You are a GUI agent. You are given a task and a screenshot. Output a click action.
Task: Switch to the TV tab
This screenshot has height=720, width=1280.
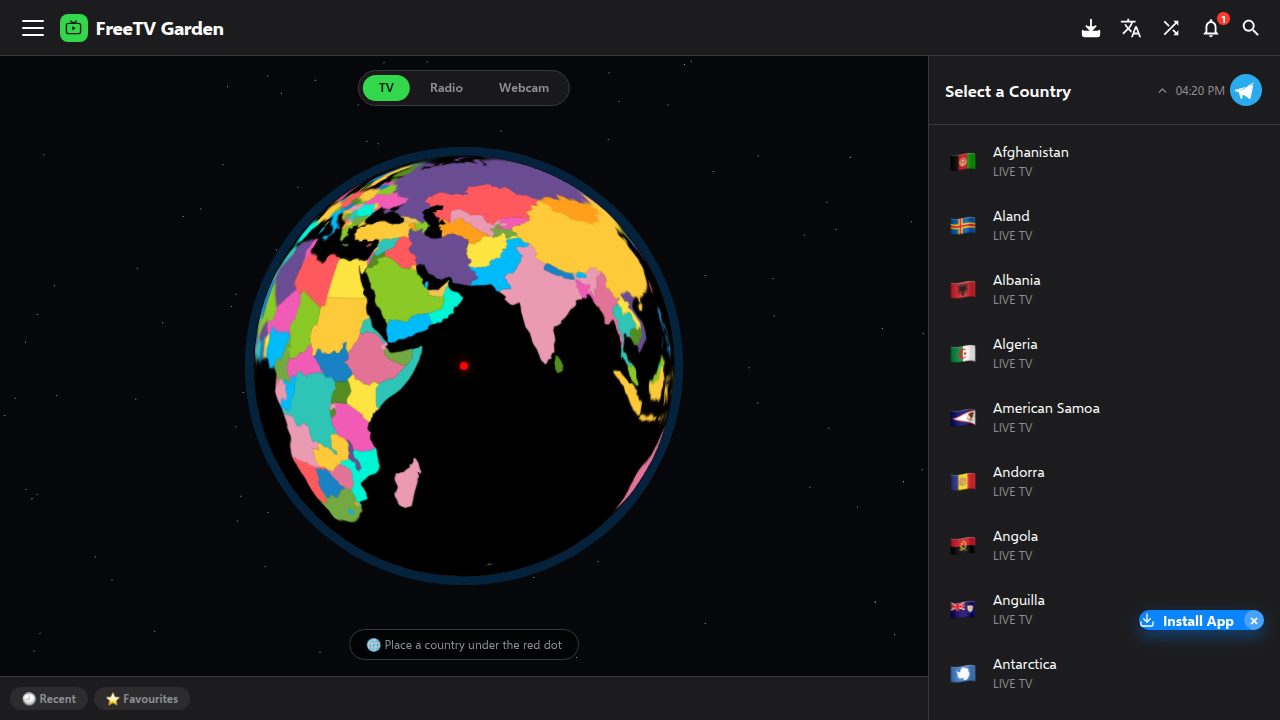tap(386, 88)
